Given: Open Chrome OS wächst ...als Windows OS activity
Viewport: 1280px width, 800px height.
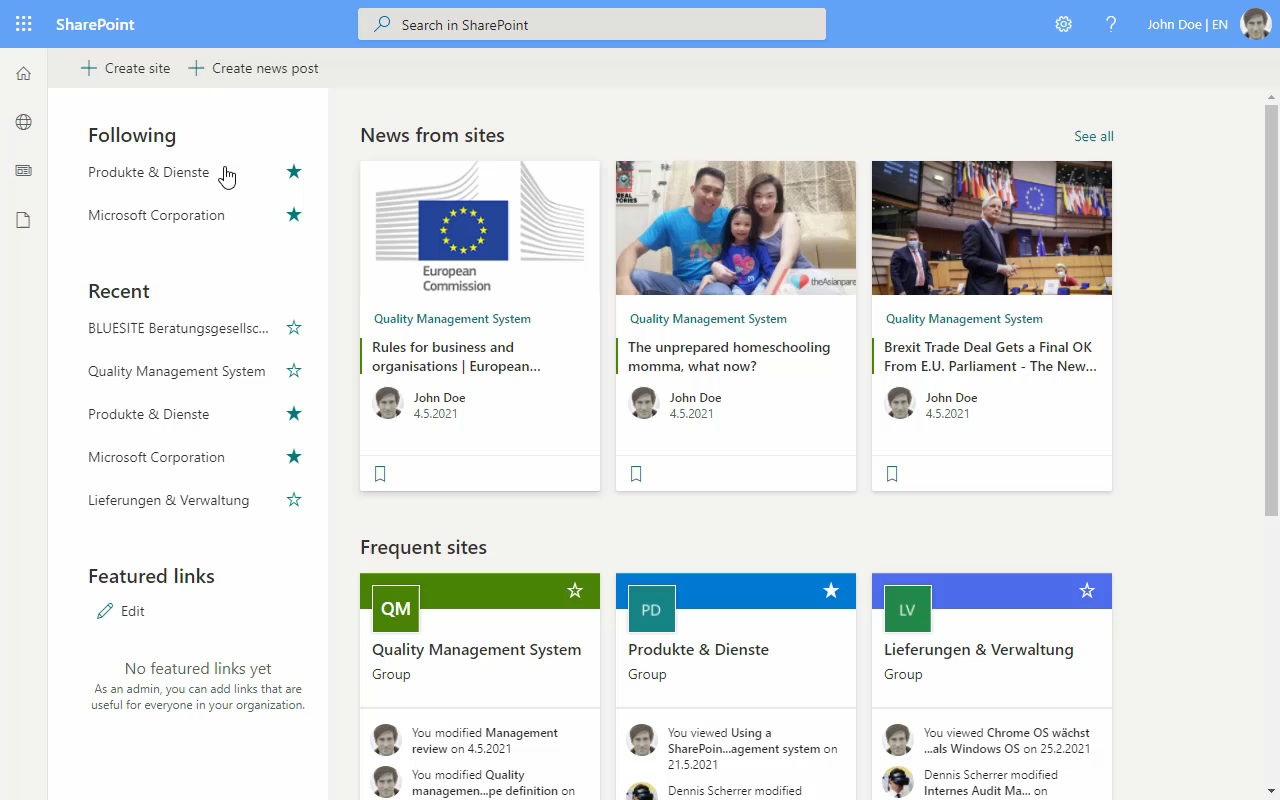Looking at the screenshot, I should pyautogui.click(x=1007, y=741).
